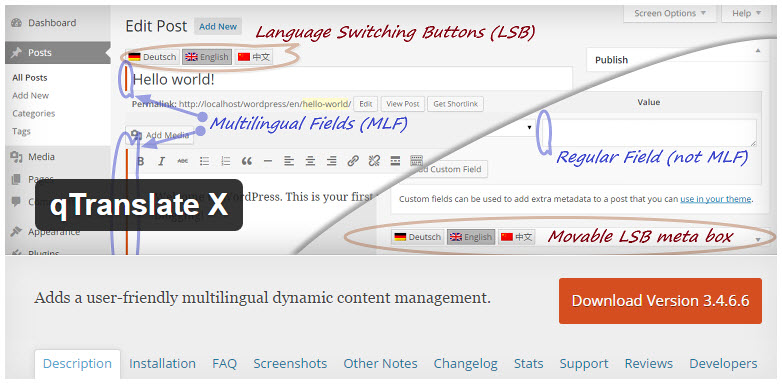
Task: Switch to the Developers tab
Action: coord(723,364)
